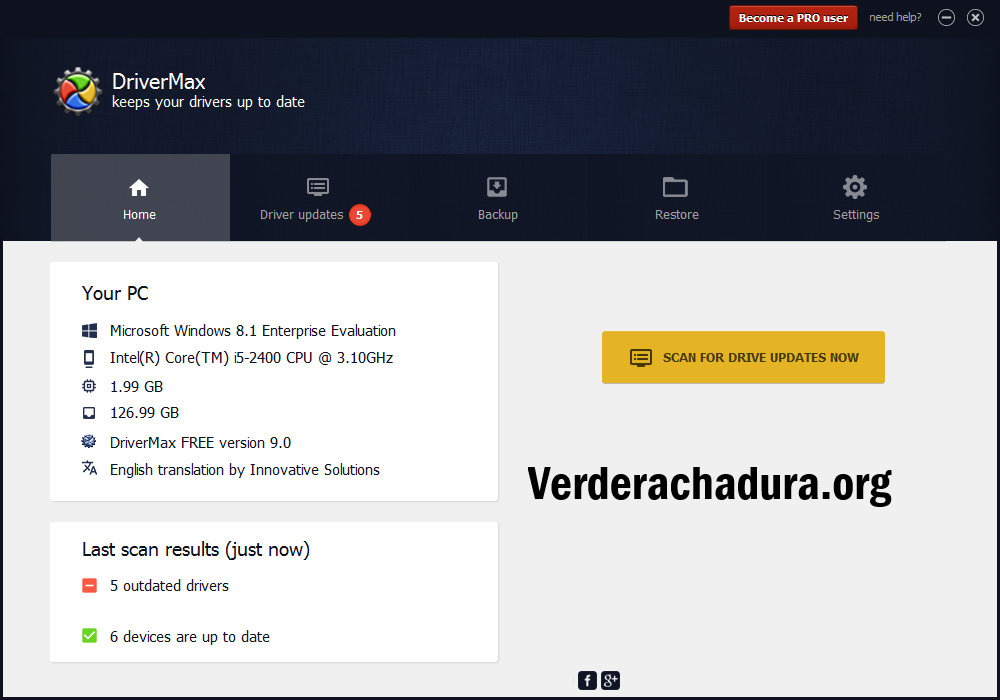Click the Windows logo icon

[89, 330]
